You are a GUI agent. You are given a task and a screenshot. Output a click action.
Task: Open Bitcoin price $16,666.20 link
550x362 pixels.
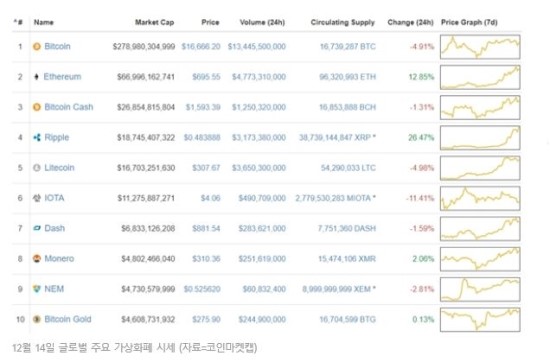point(201,46)
